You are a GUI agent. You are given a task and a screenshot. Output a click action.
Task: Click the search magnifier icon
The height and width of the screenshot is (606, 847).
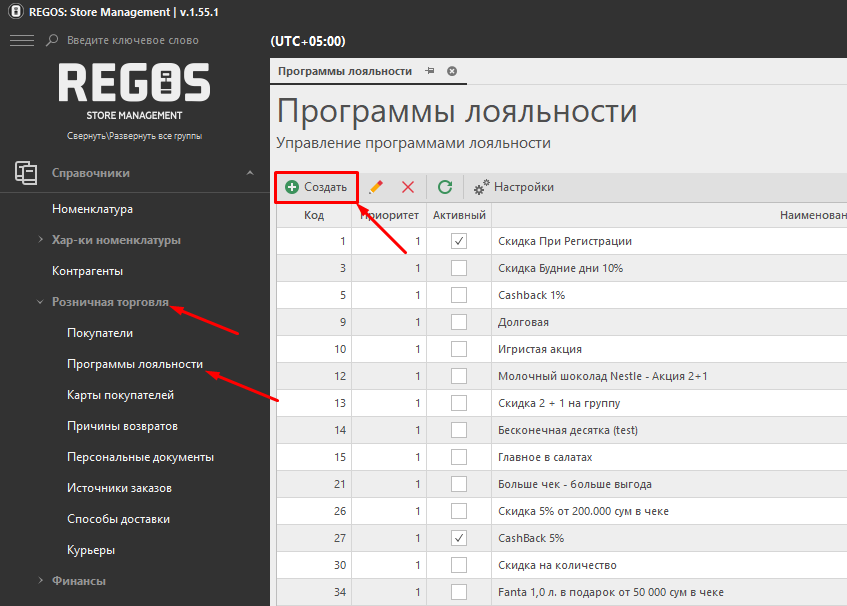point(52,40)
